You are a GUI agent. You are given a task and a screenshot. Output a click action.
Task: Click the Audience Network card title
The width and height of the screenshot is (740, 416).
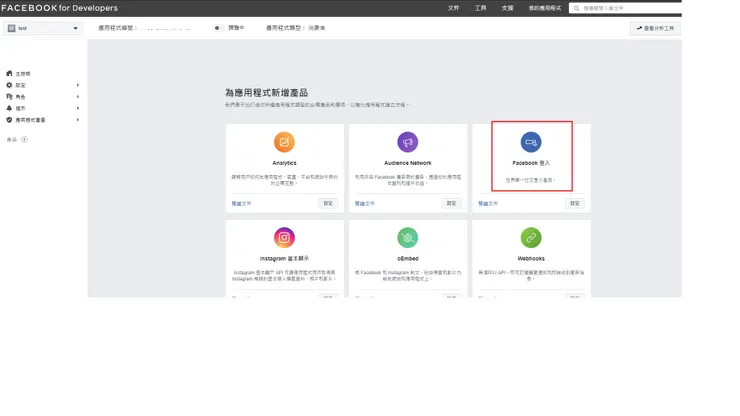pos(408,163)
